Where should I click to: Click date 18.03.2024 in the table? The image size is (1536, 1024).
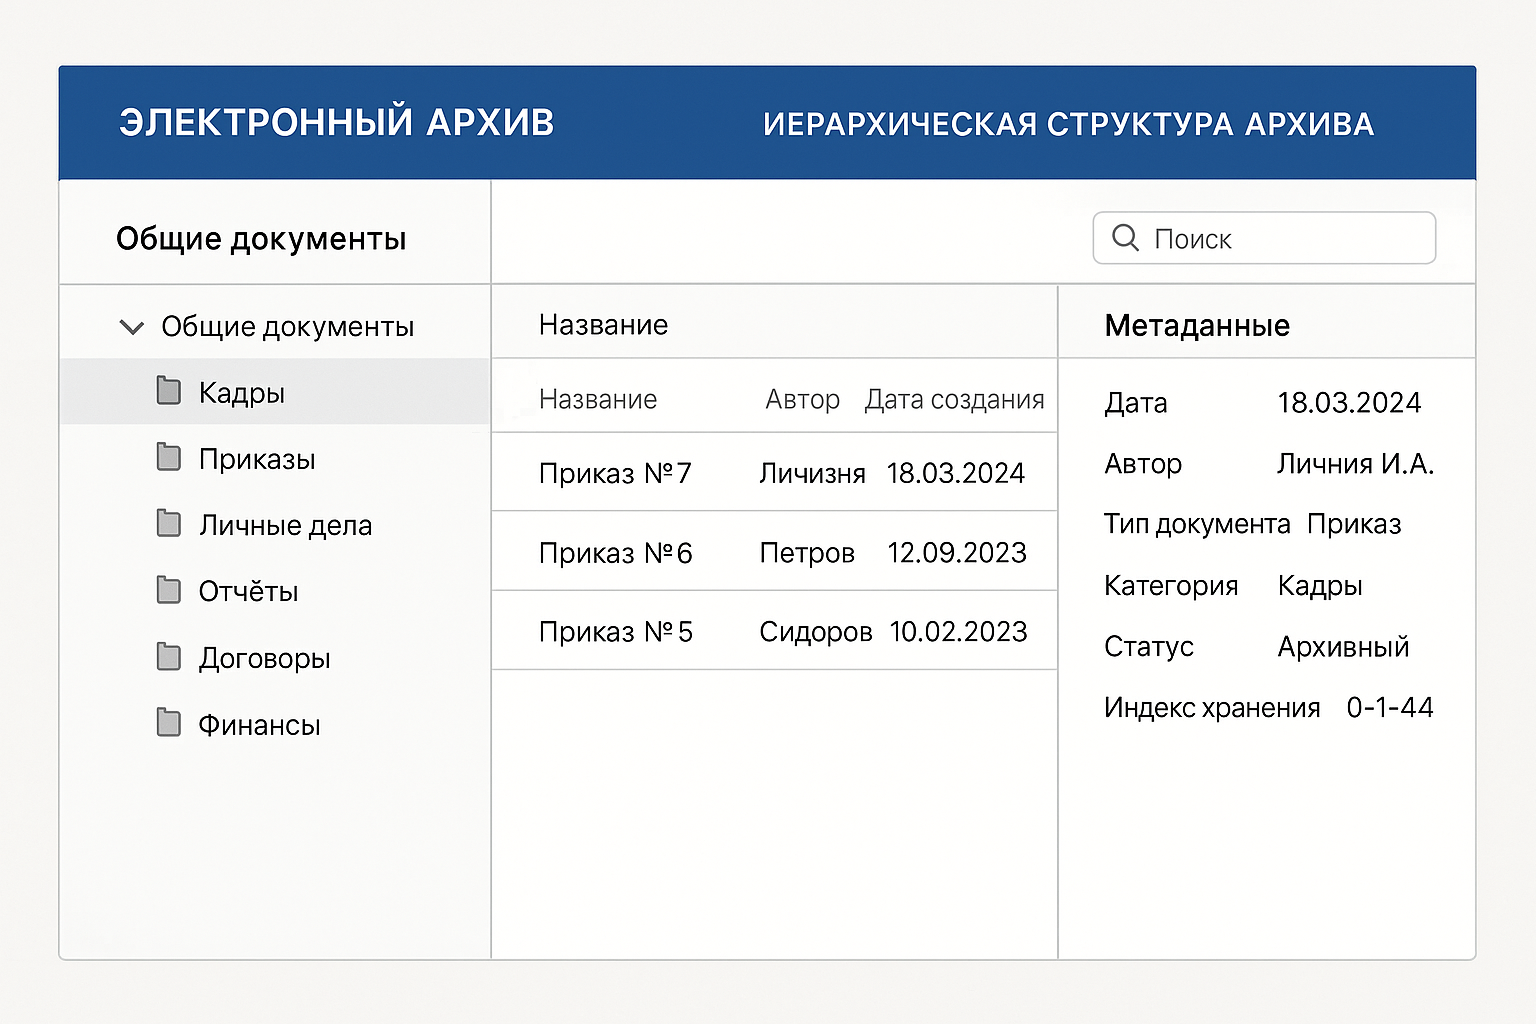click(955, 473)
